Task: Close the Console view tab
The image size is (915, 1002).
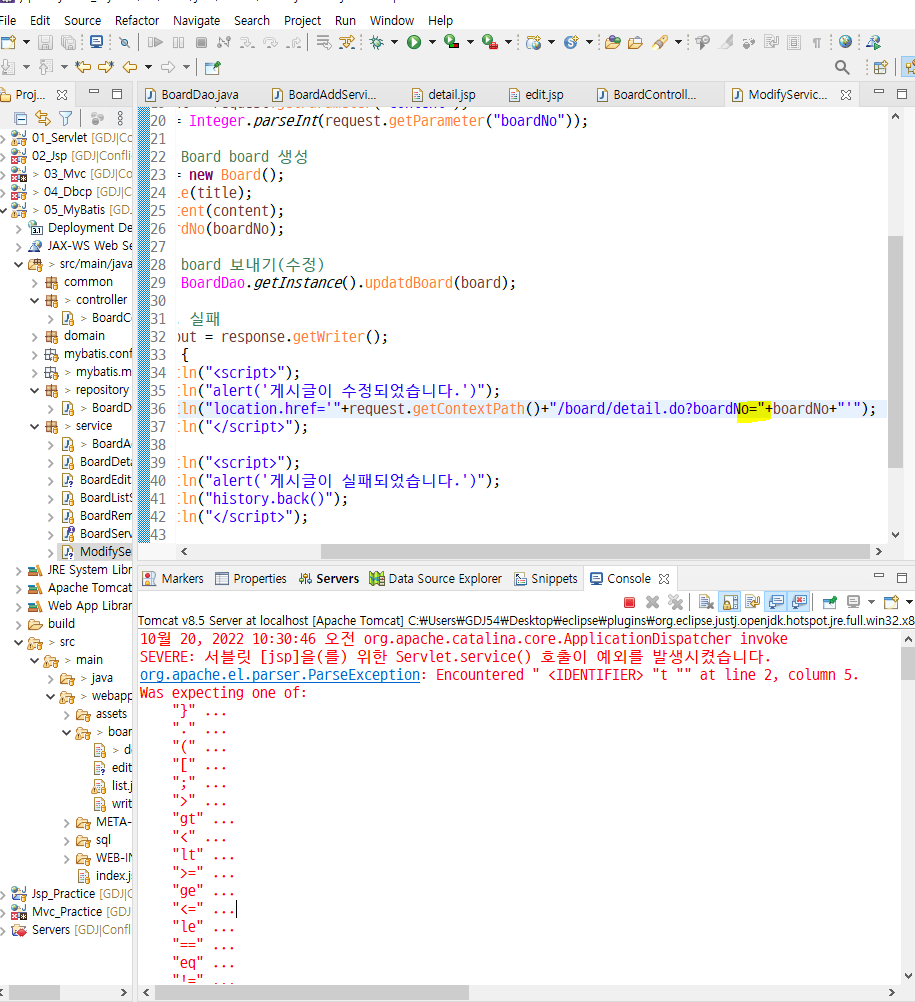Action: [x=664, y=579]
